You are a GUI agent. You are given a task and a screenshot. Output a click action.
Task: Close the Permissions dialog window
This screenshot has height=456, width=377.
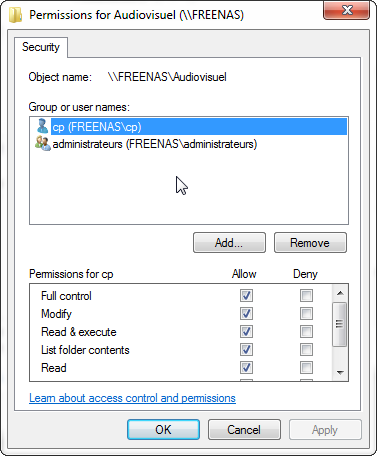tap(346, 10)
